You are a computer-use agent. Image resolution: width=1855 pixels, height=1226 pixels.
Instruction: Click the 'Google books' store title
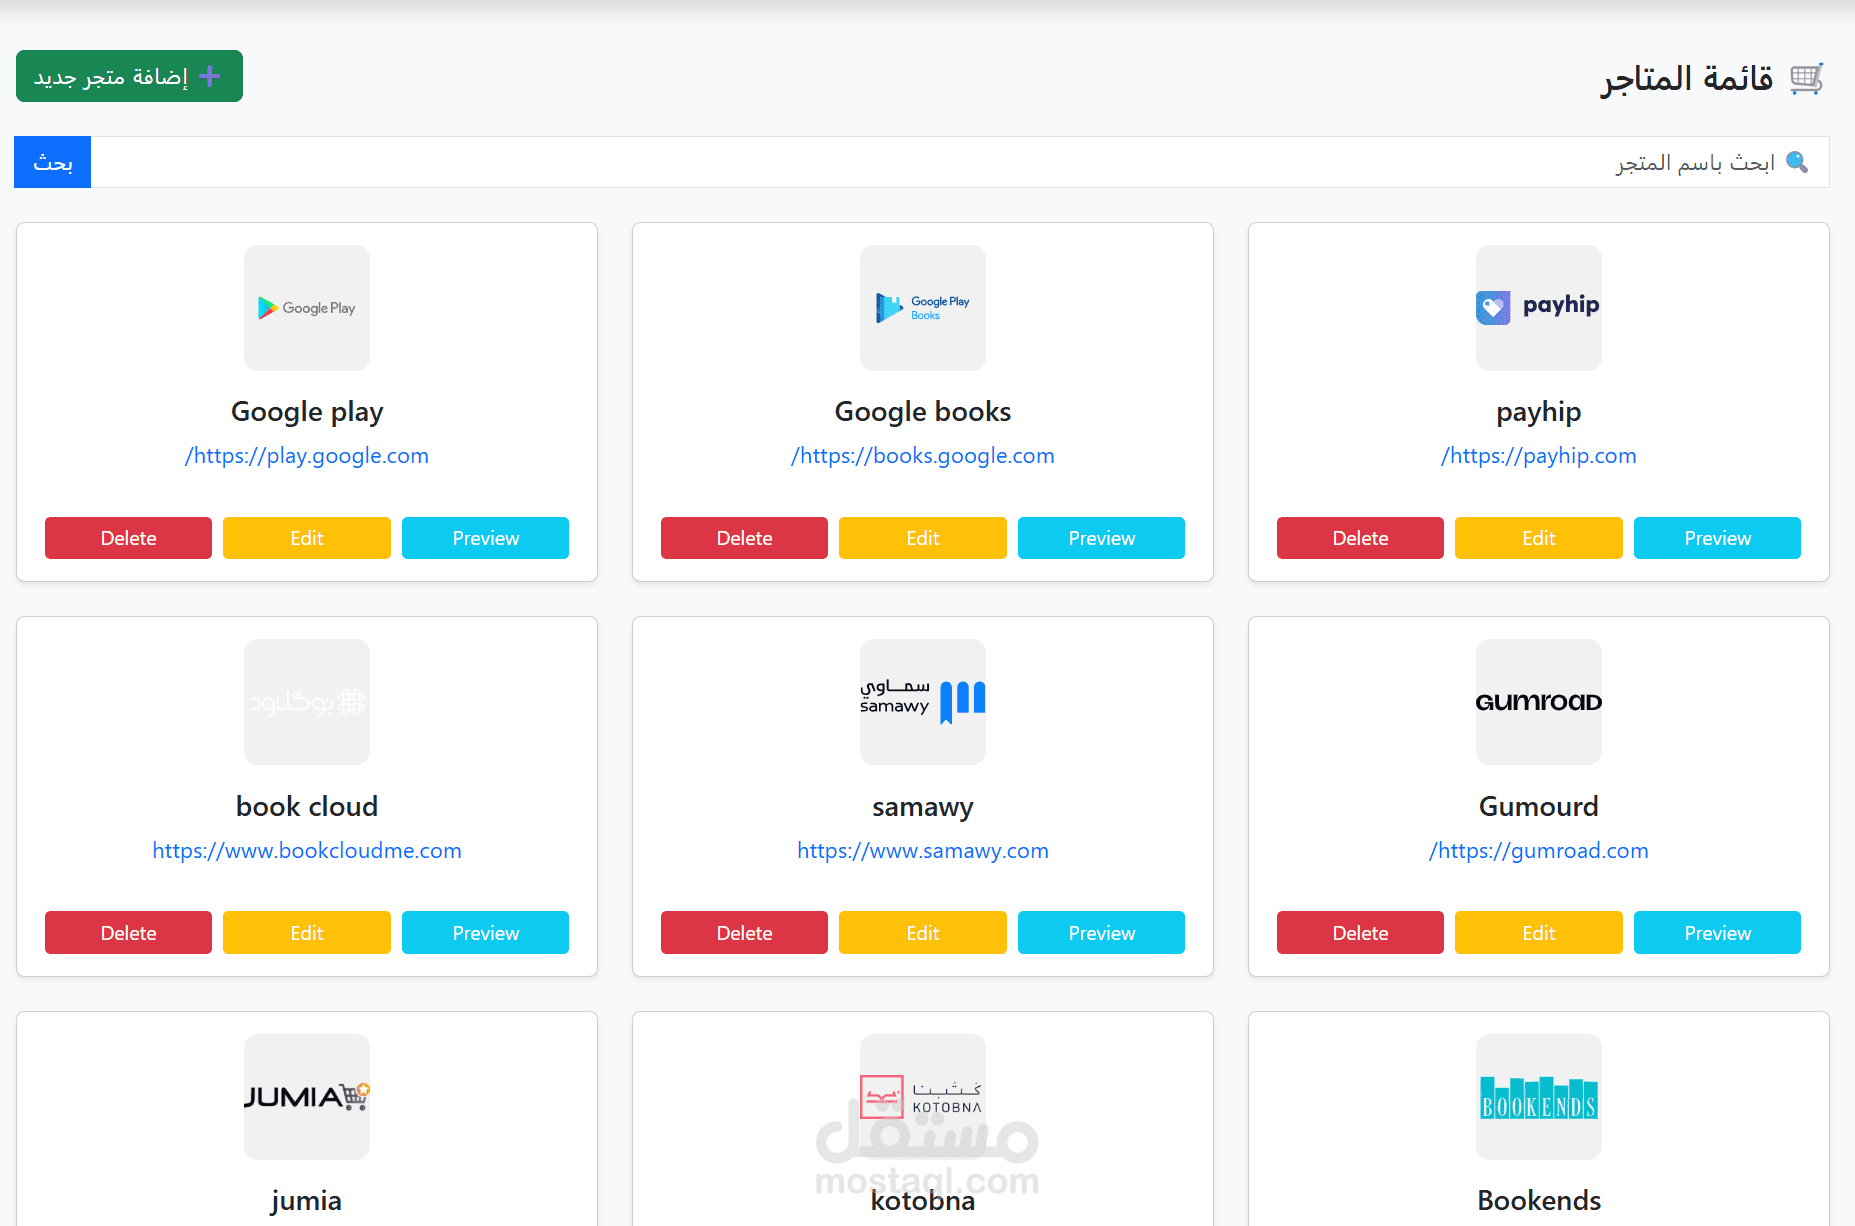pos(923,412)
